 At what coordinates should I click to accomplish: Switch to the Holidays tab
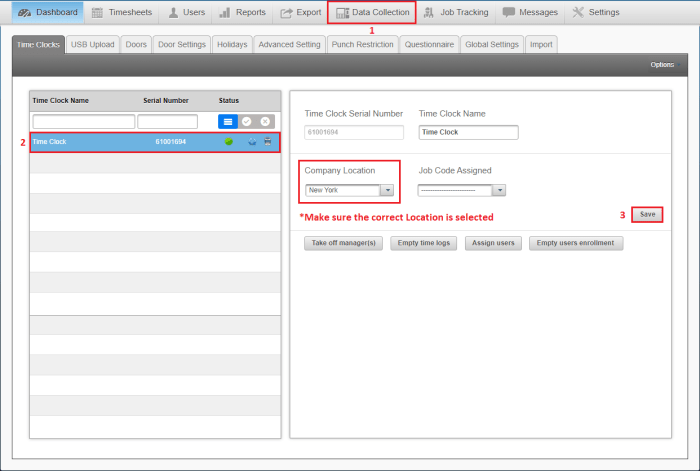[x=232, y=45]
